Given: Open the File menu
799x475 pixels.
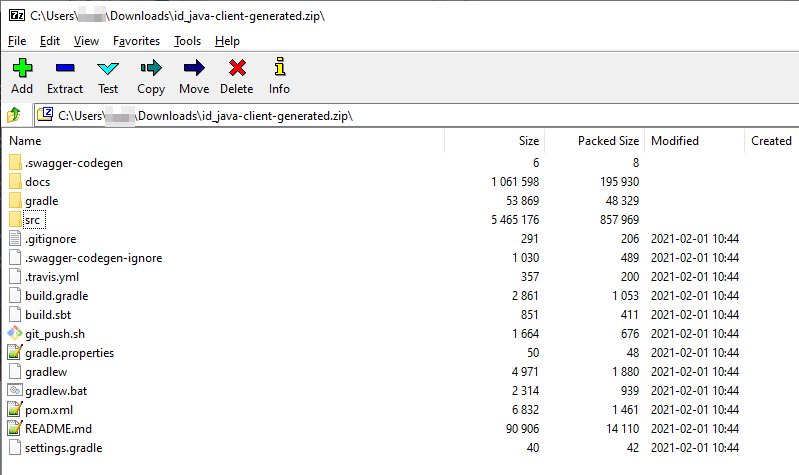Looking at the screenshot, I should (x=17, y=41).
